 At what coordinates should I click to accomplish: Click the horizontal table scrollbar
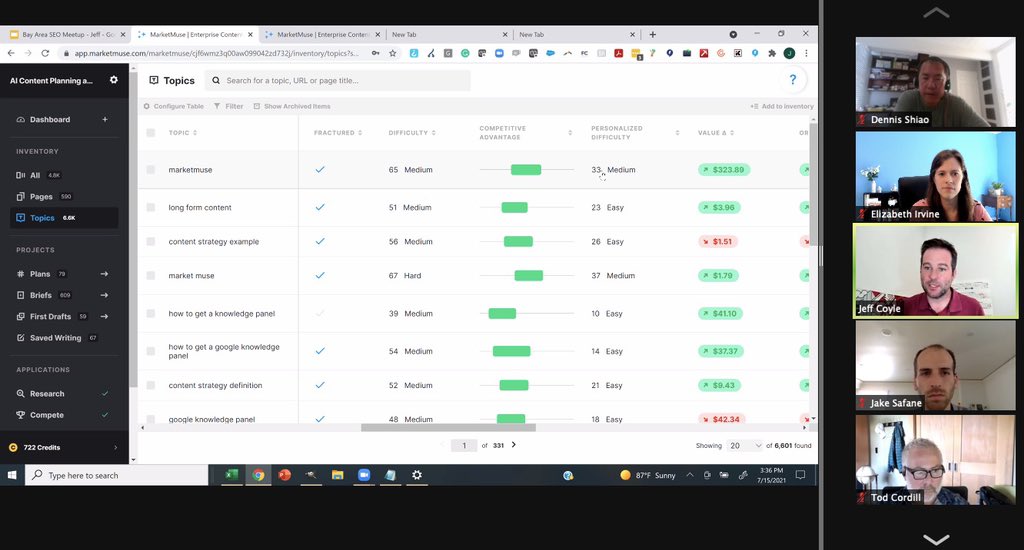click(x=448, y=428)
